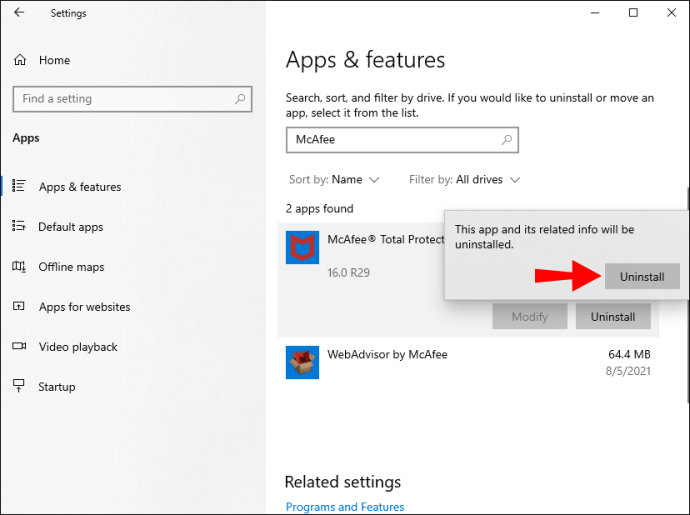
Task: Minimize the Settings window
Action: point(595,13)
